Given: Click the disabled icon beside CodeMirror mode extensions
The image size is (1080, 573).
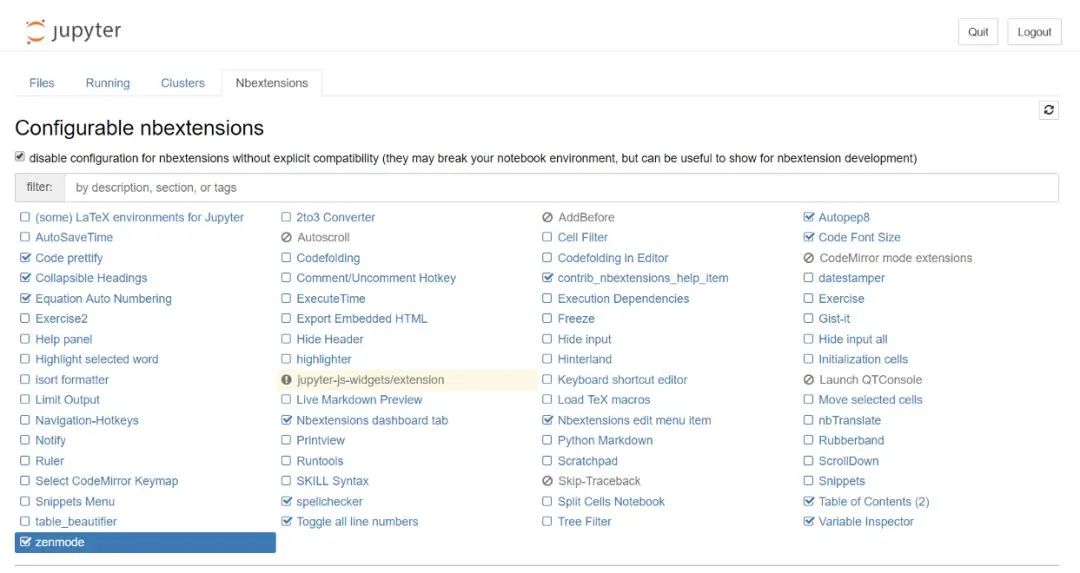Looking at the screenshot, I should [x=809, y=258].
